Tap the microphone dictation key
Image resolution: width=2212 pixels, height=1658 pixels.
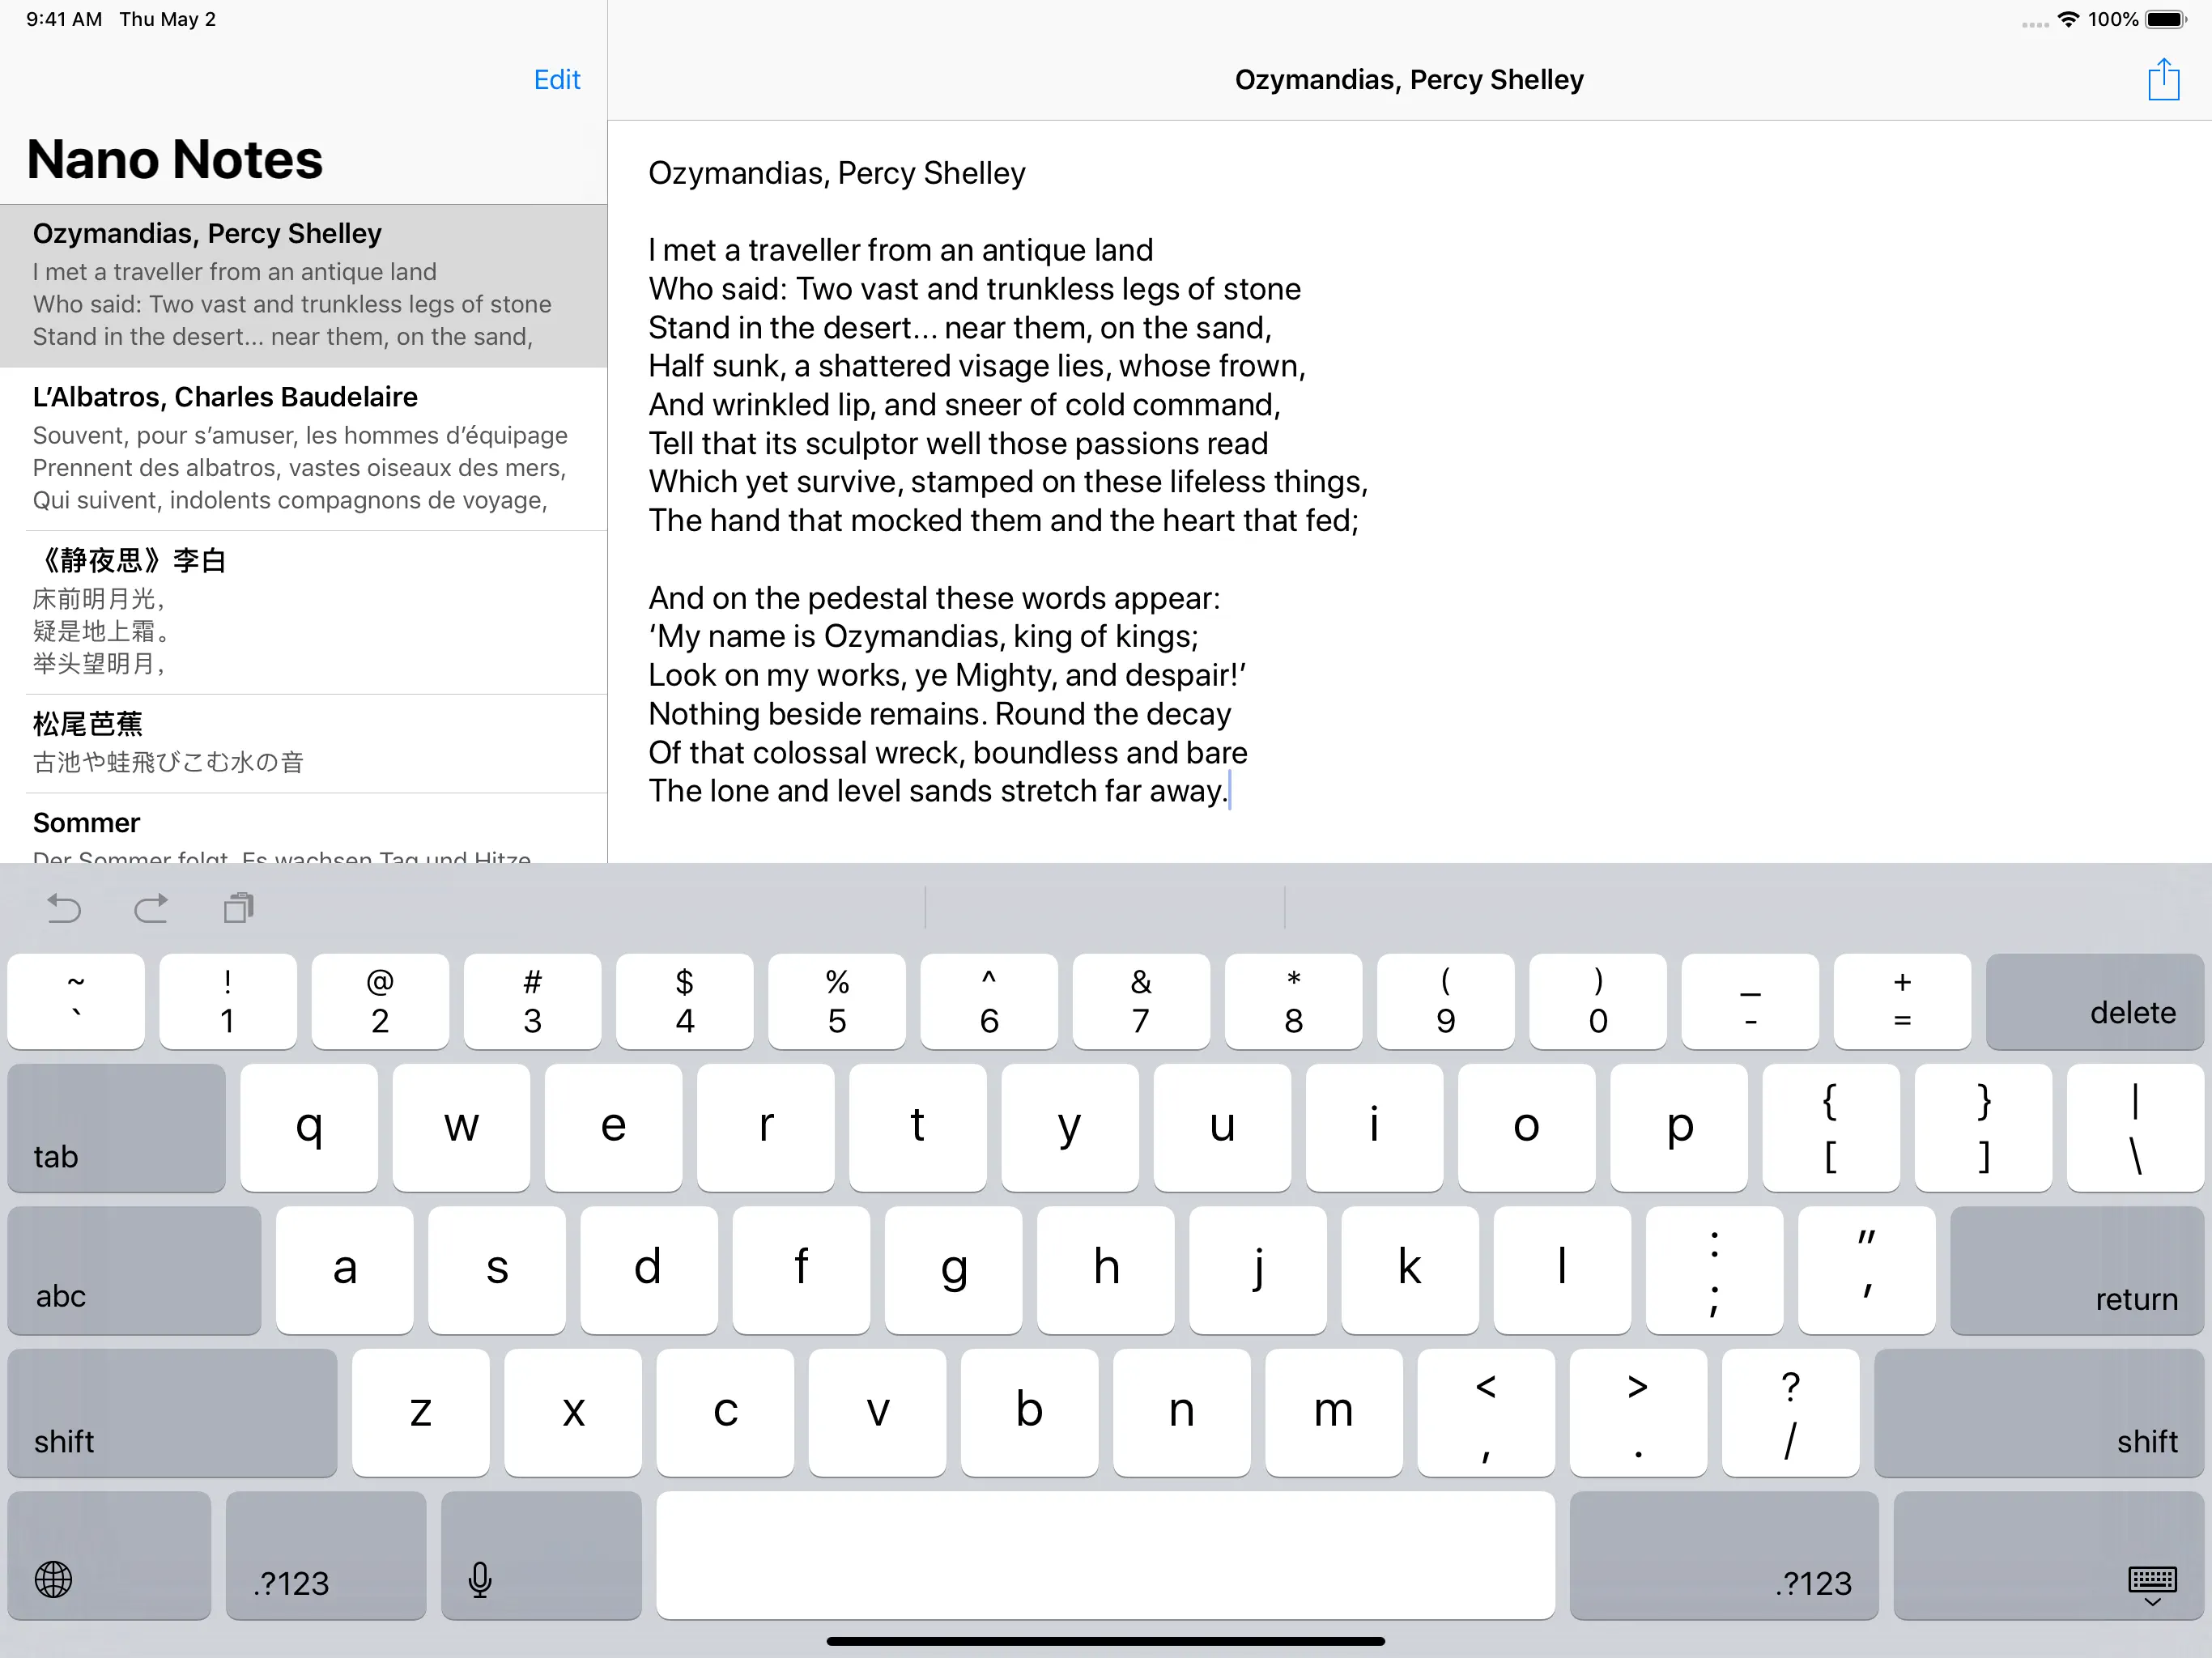tap(541, 1555)
